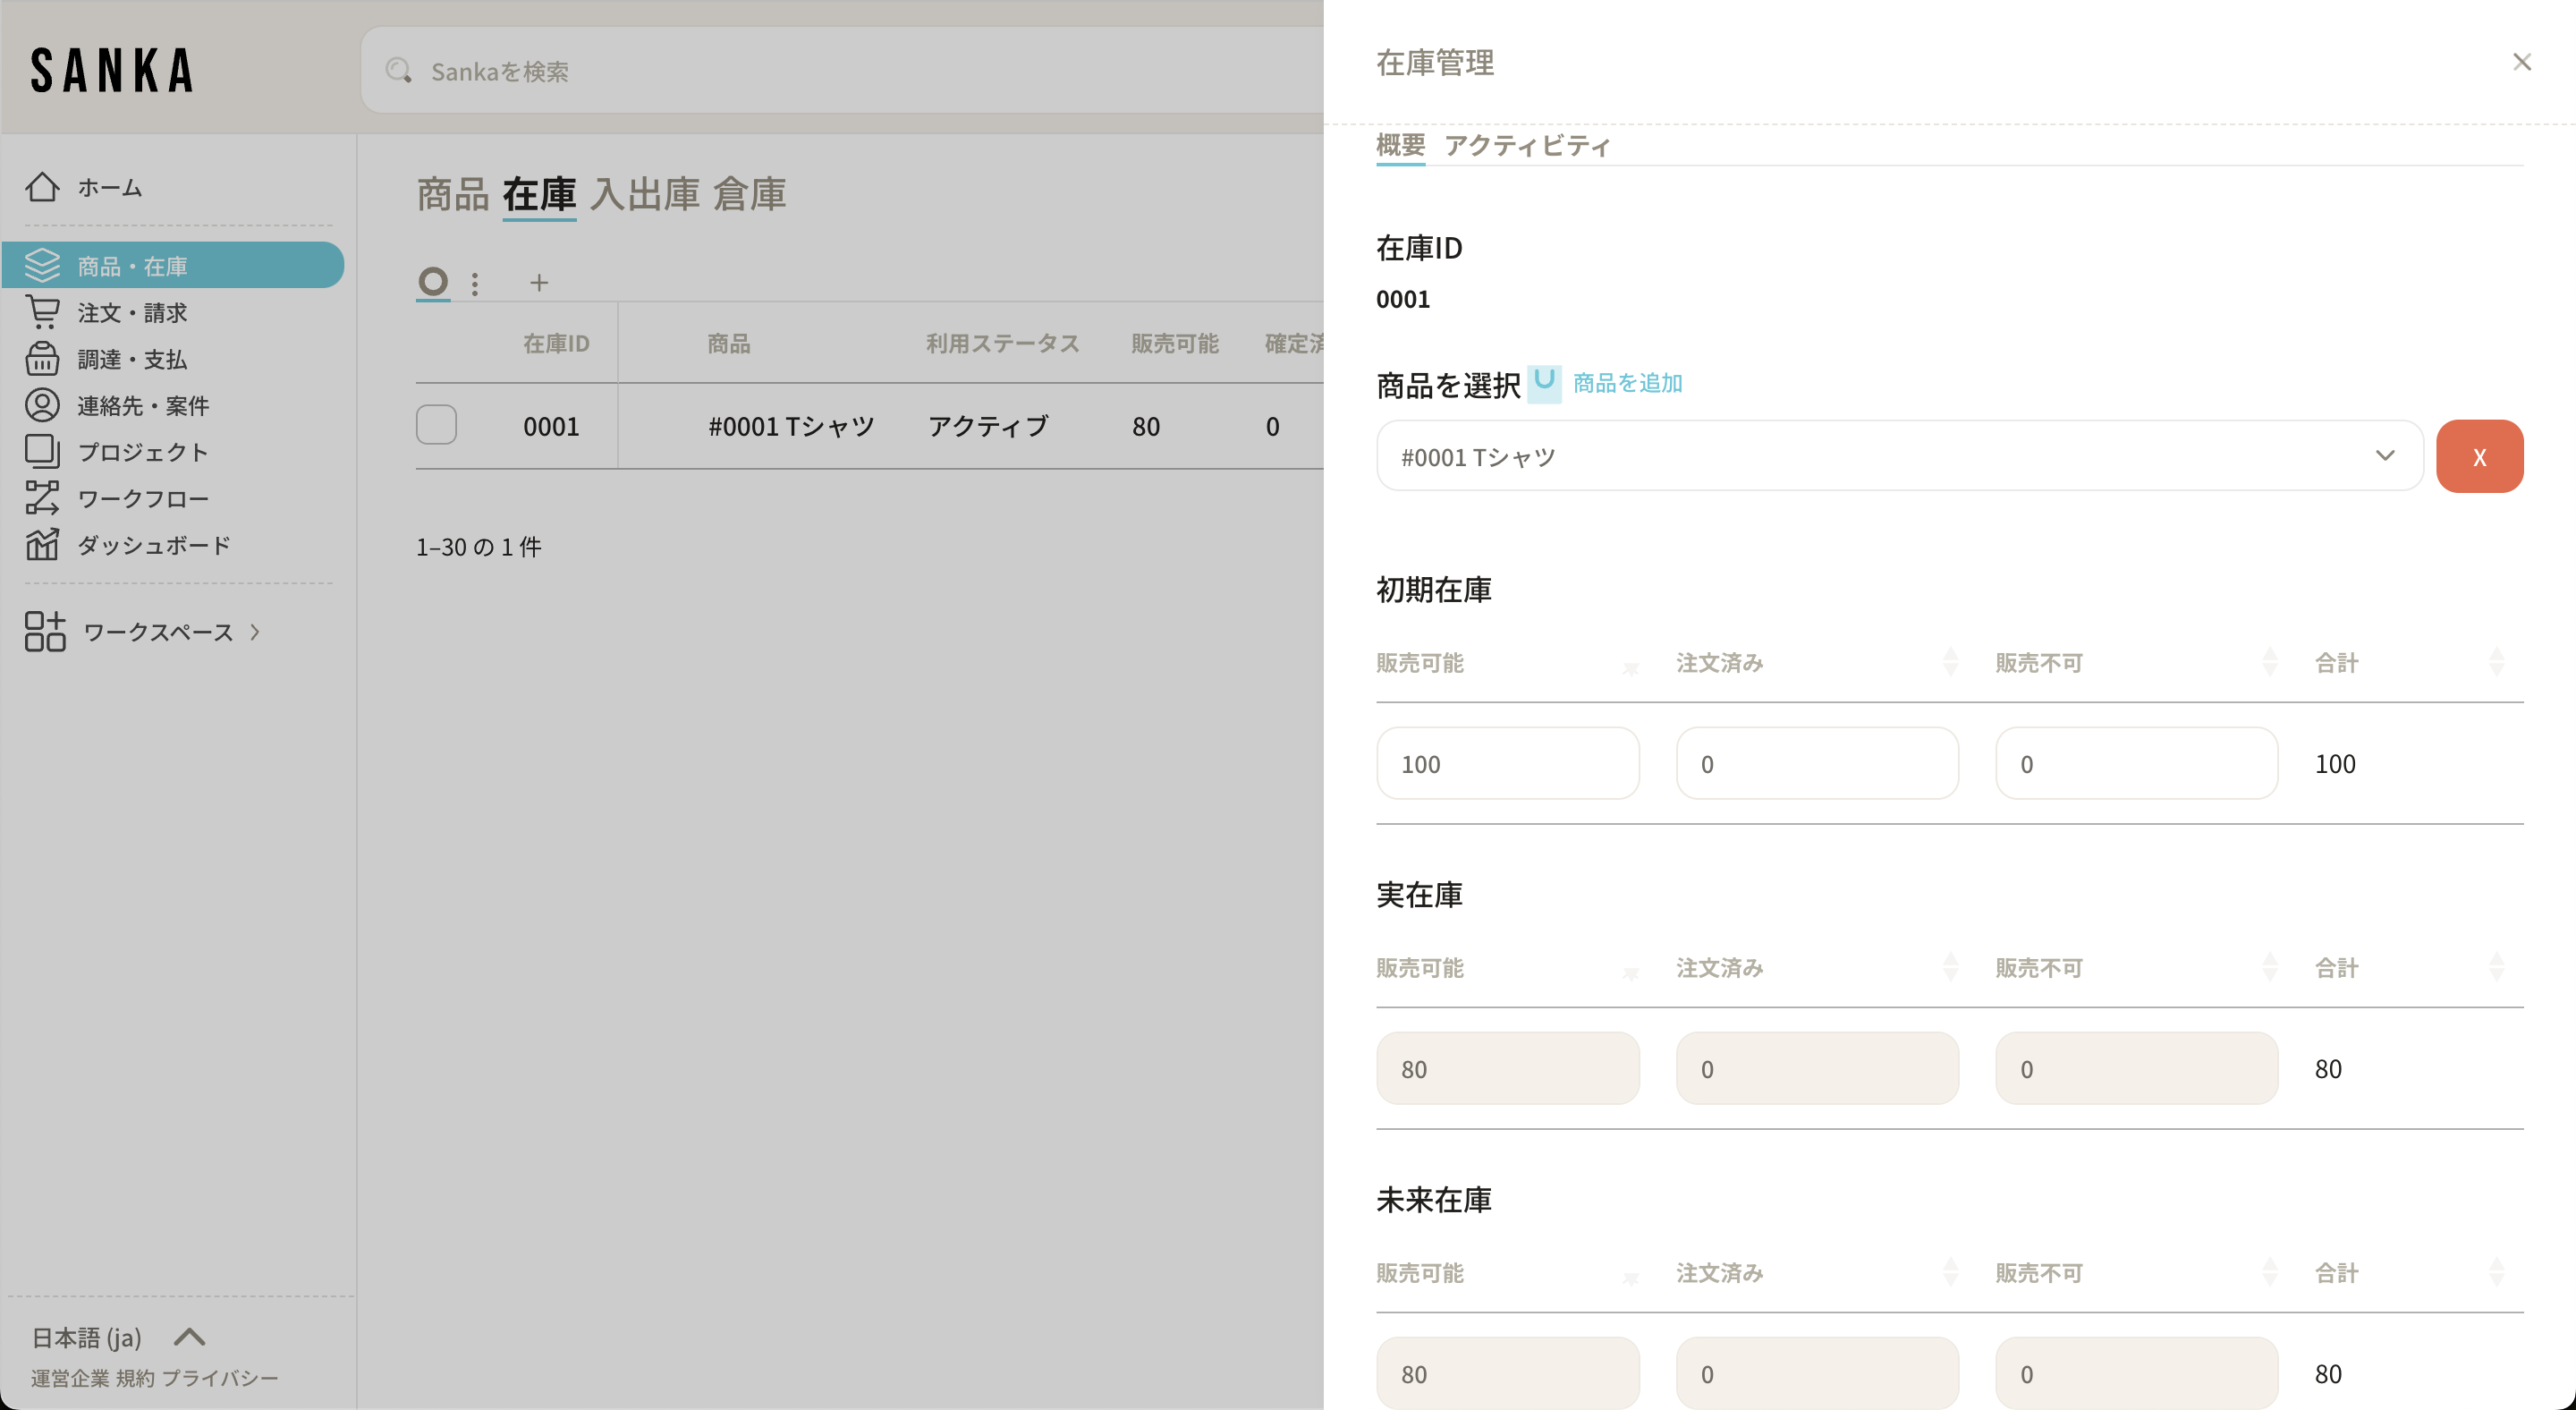Switch to 入出庫 tab
2576x1410 pixels.
644,194
